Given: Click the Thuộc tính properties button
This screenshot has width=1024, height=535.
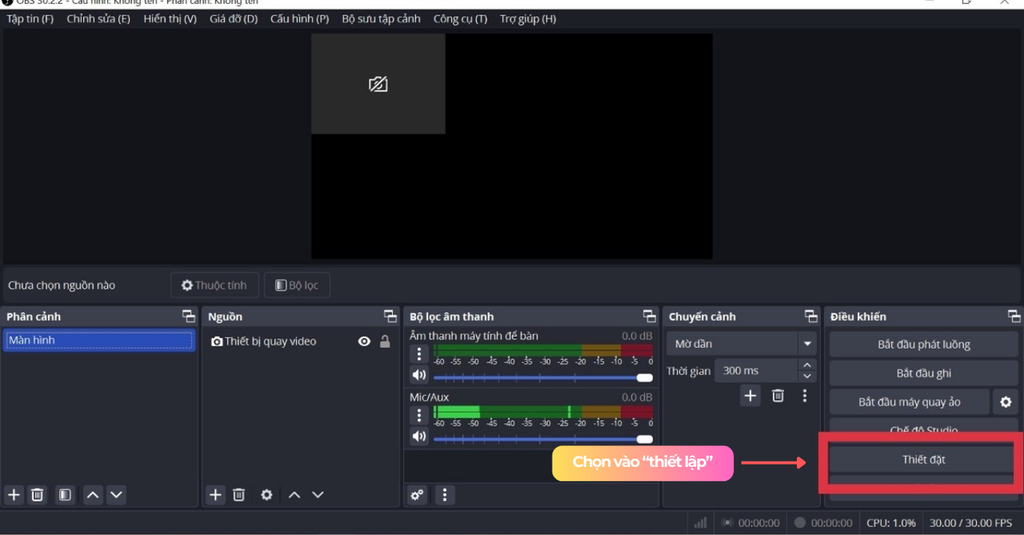Looking at the screenshot, I should pos(214,285).
